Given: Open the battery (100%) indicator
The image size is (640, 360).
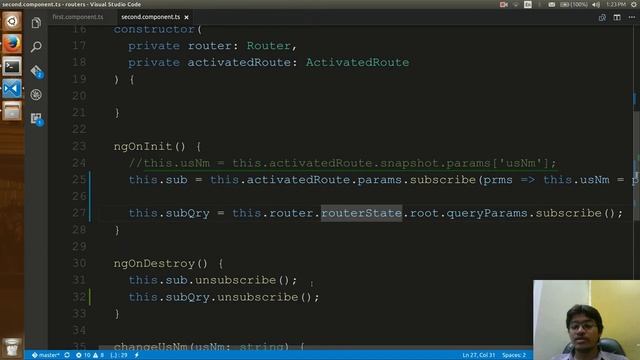Looking at the screenshot, I should [574, 4].
